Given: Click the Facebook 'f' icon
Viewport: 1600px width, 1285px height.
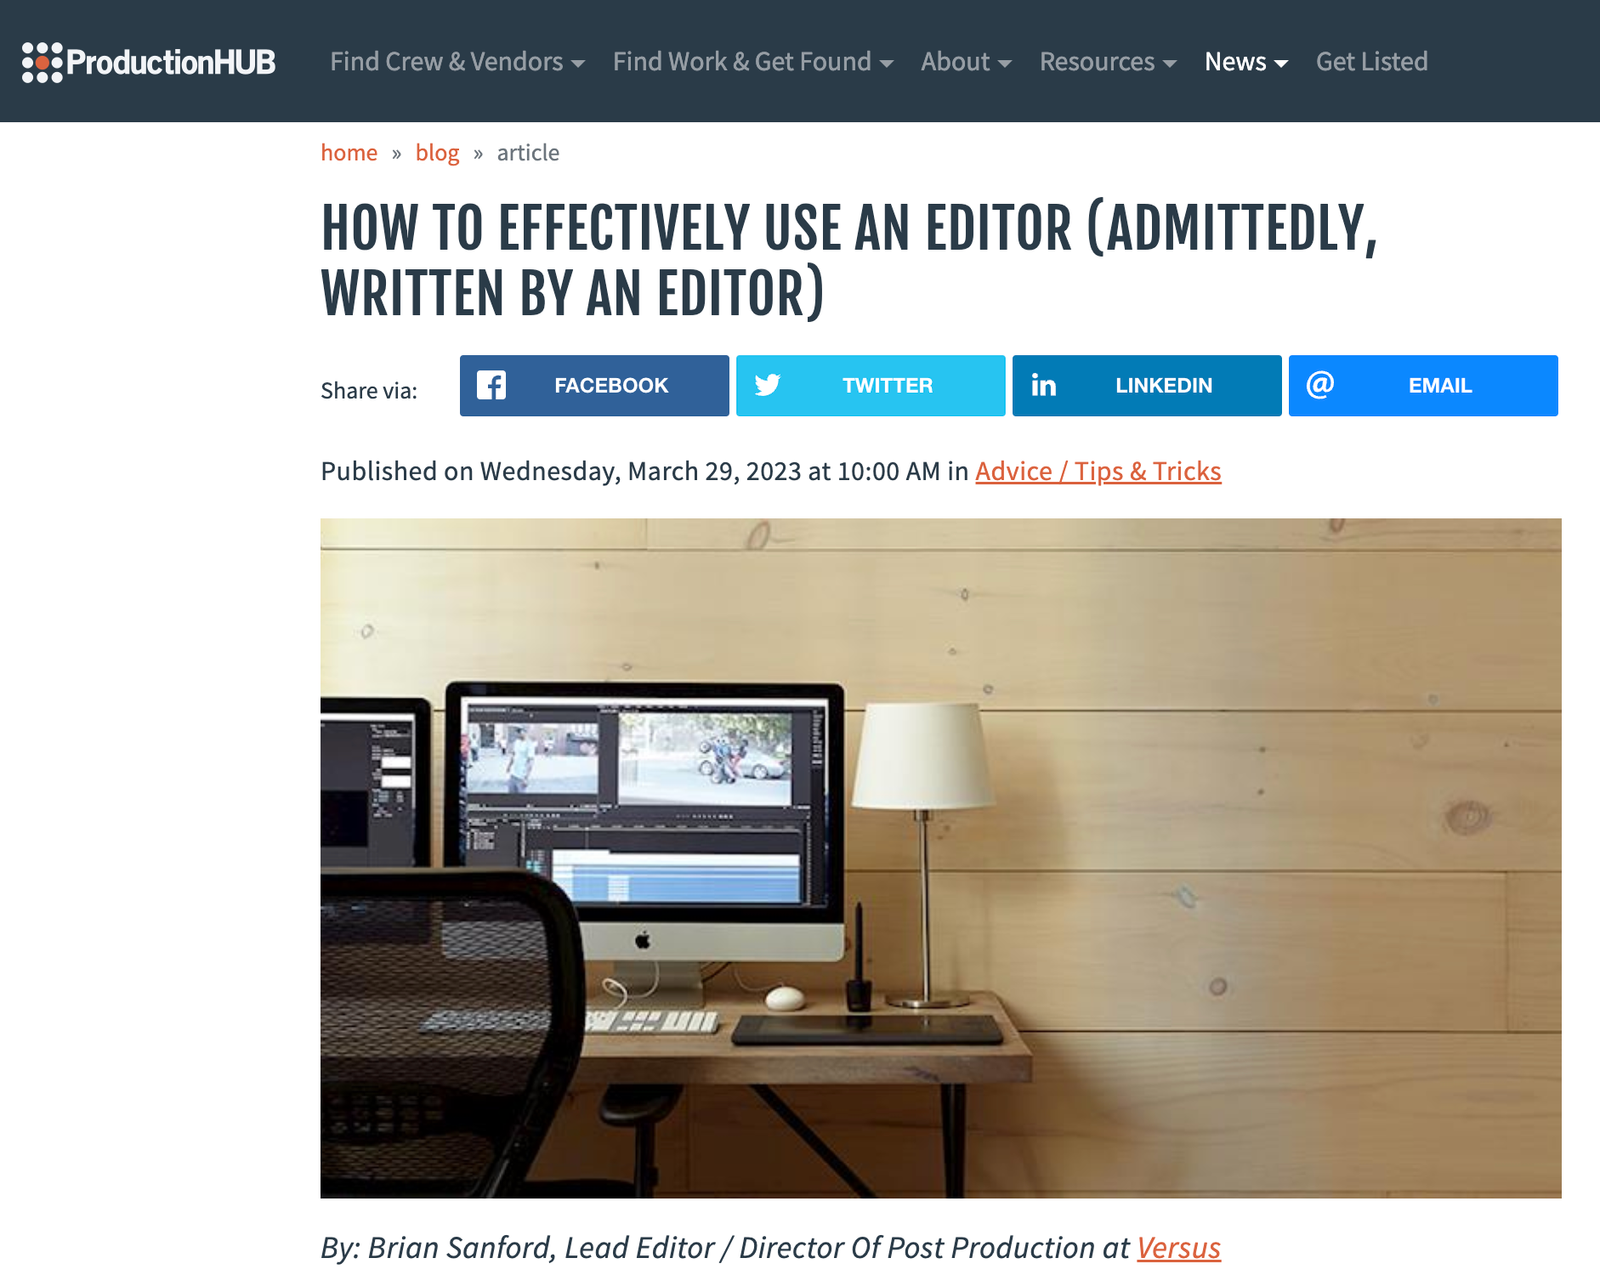Looking at the screenshot, I should pyautogui.click(x=491, y=385).
